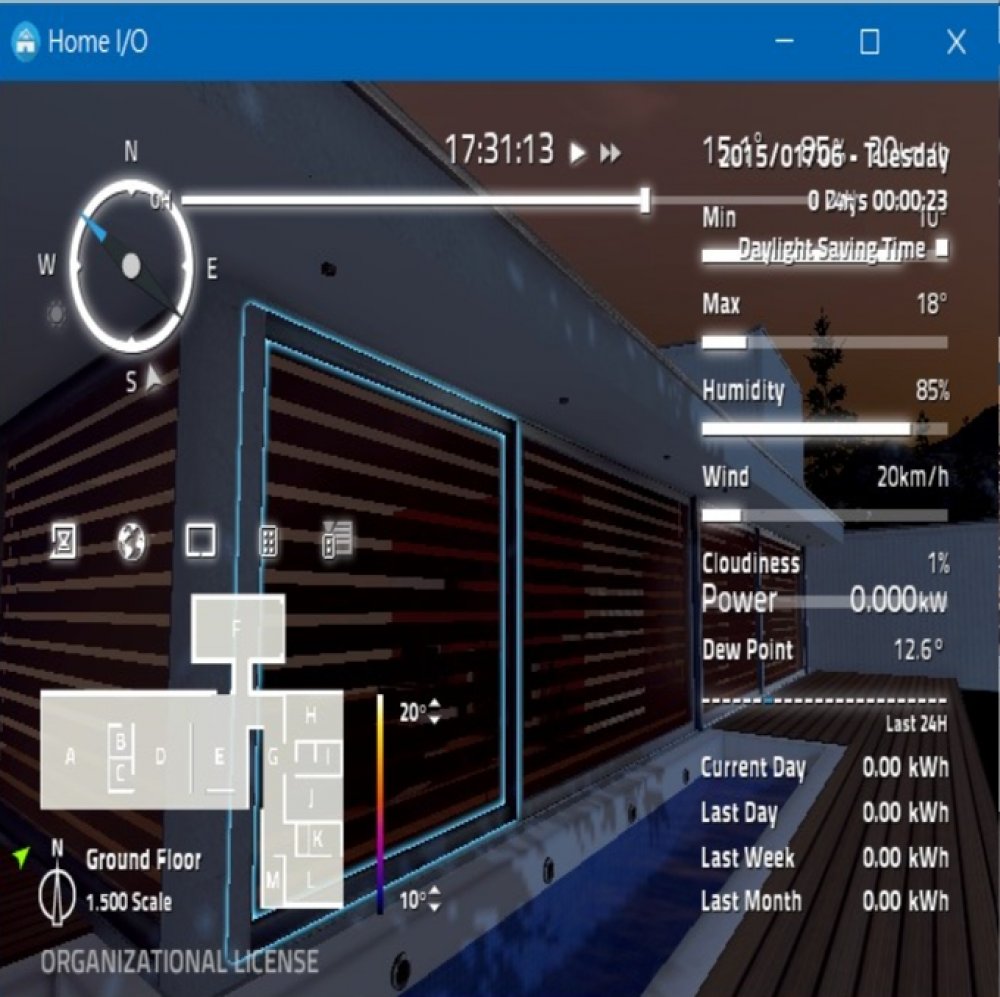Click the arrow cursor icon near S

pyautogui.click(x=153, y=378)
